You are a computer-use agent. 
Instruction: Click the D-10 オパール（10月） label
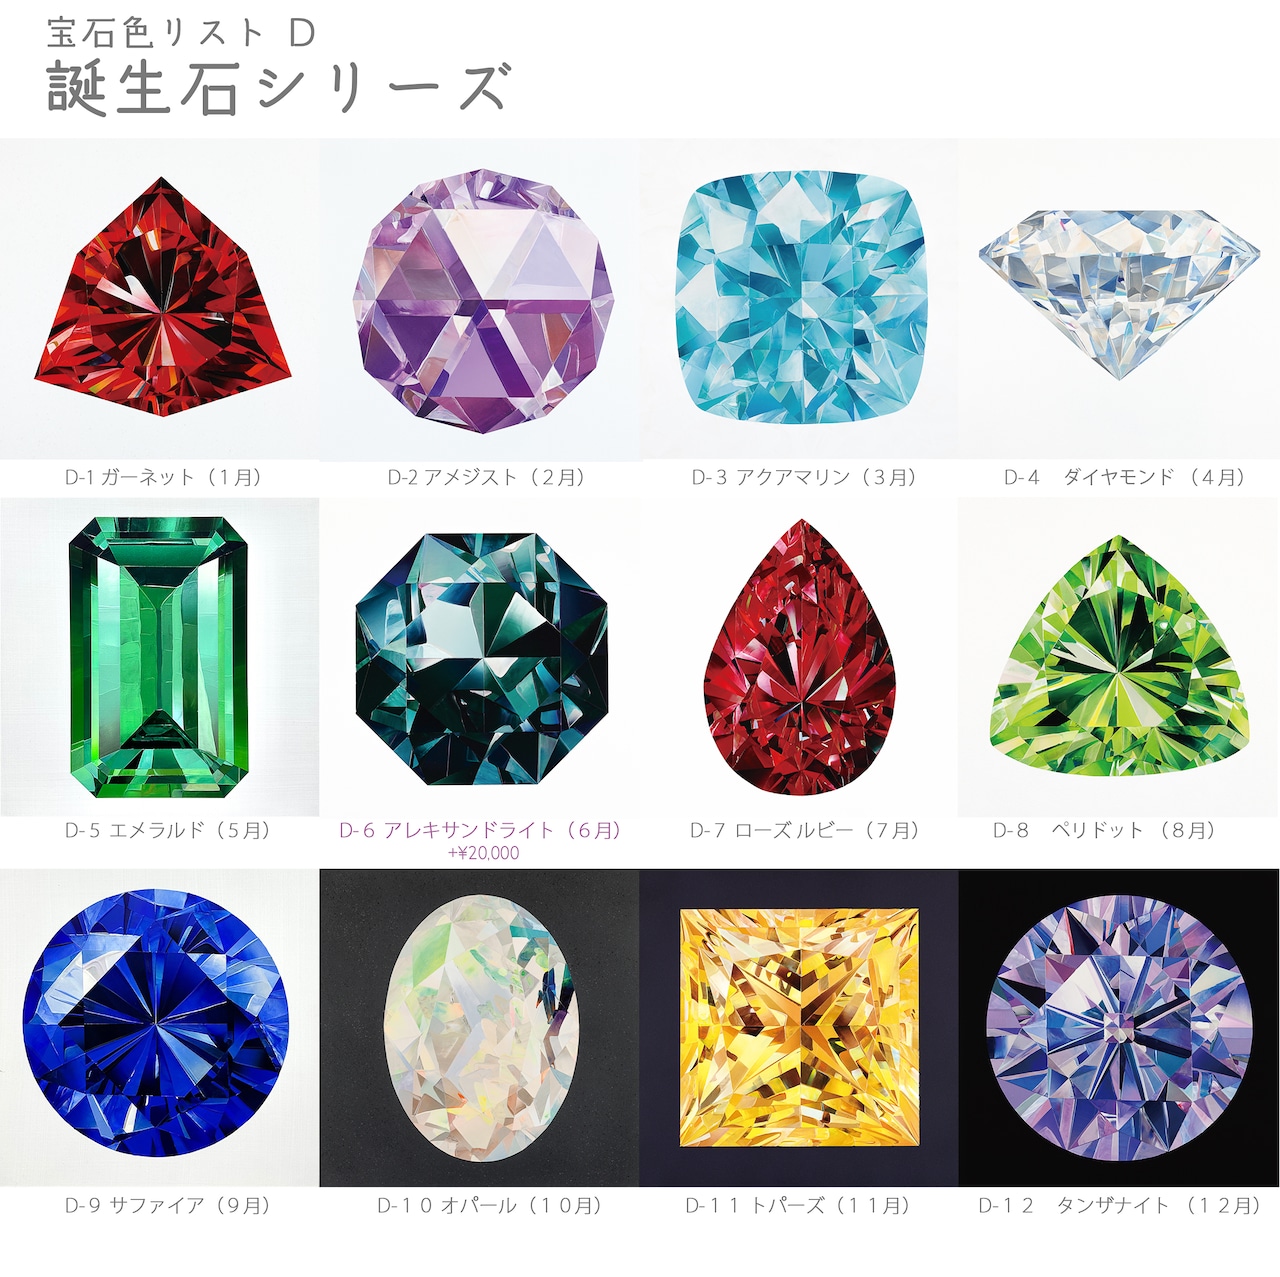click(x=490, y=1205)
